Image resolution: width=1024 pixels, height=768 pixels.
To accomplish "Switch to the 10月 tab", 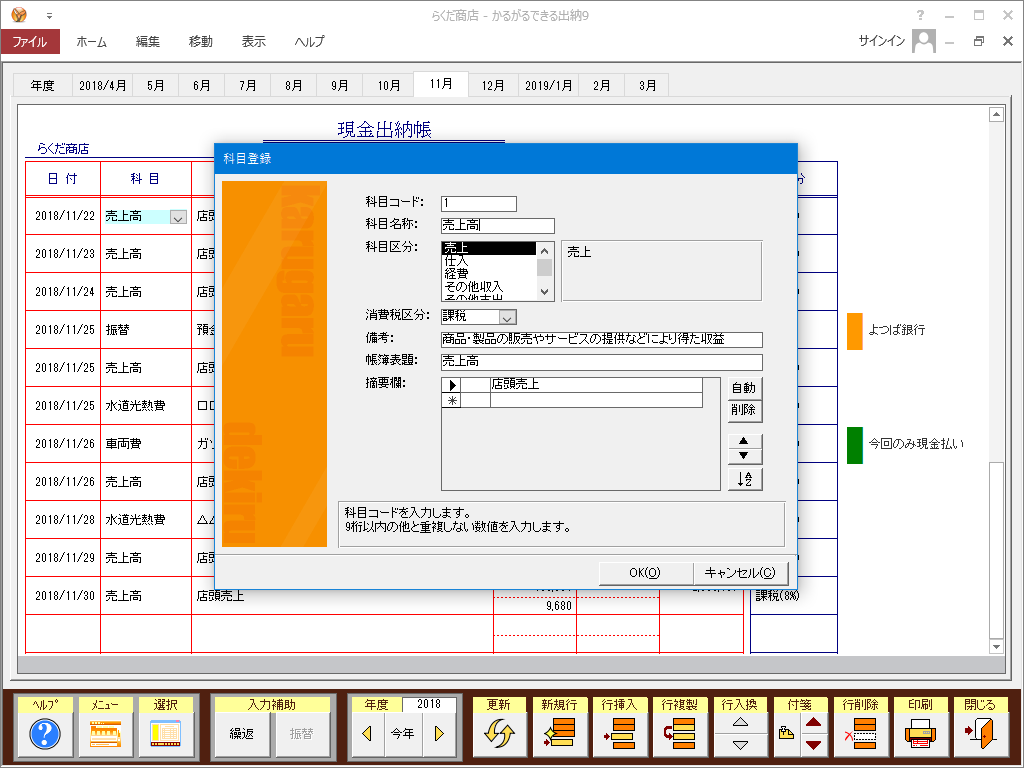I will [x=389, y=86].
